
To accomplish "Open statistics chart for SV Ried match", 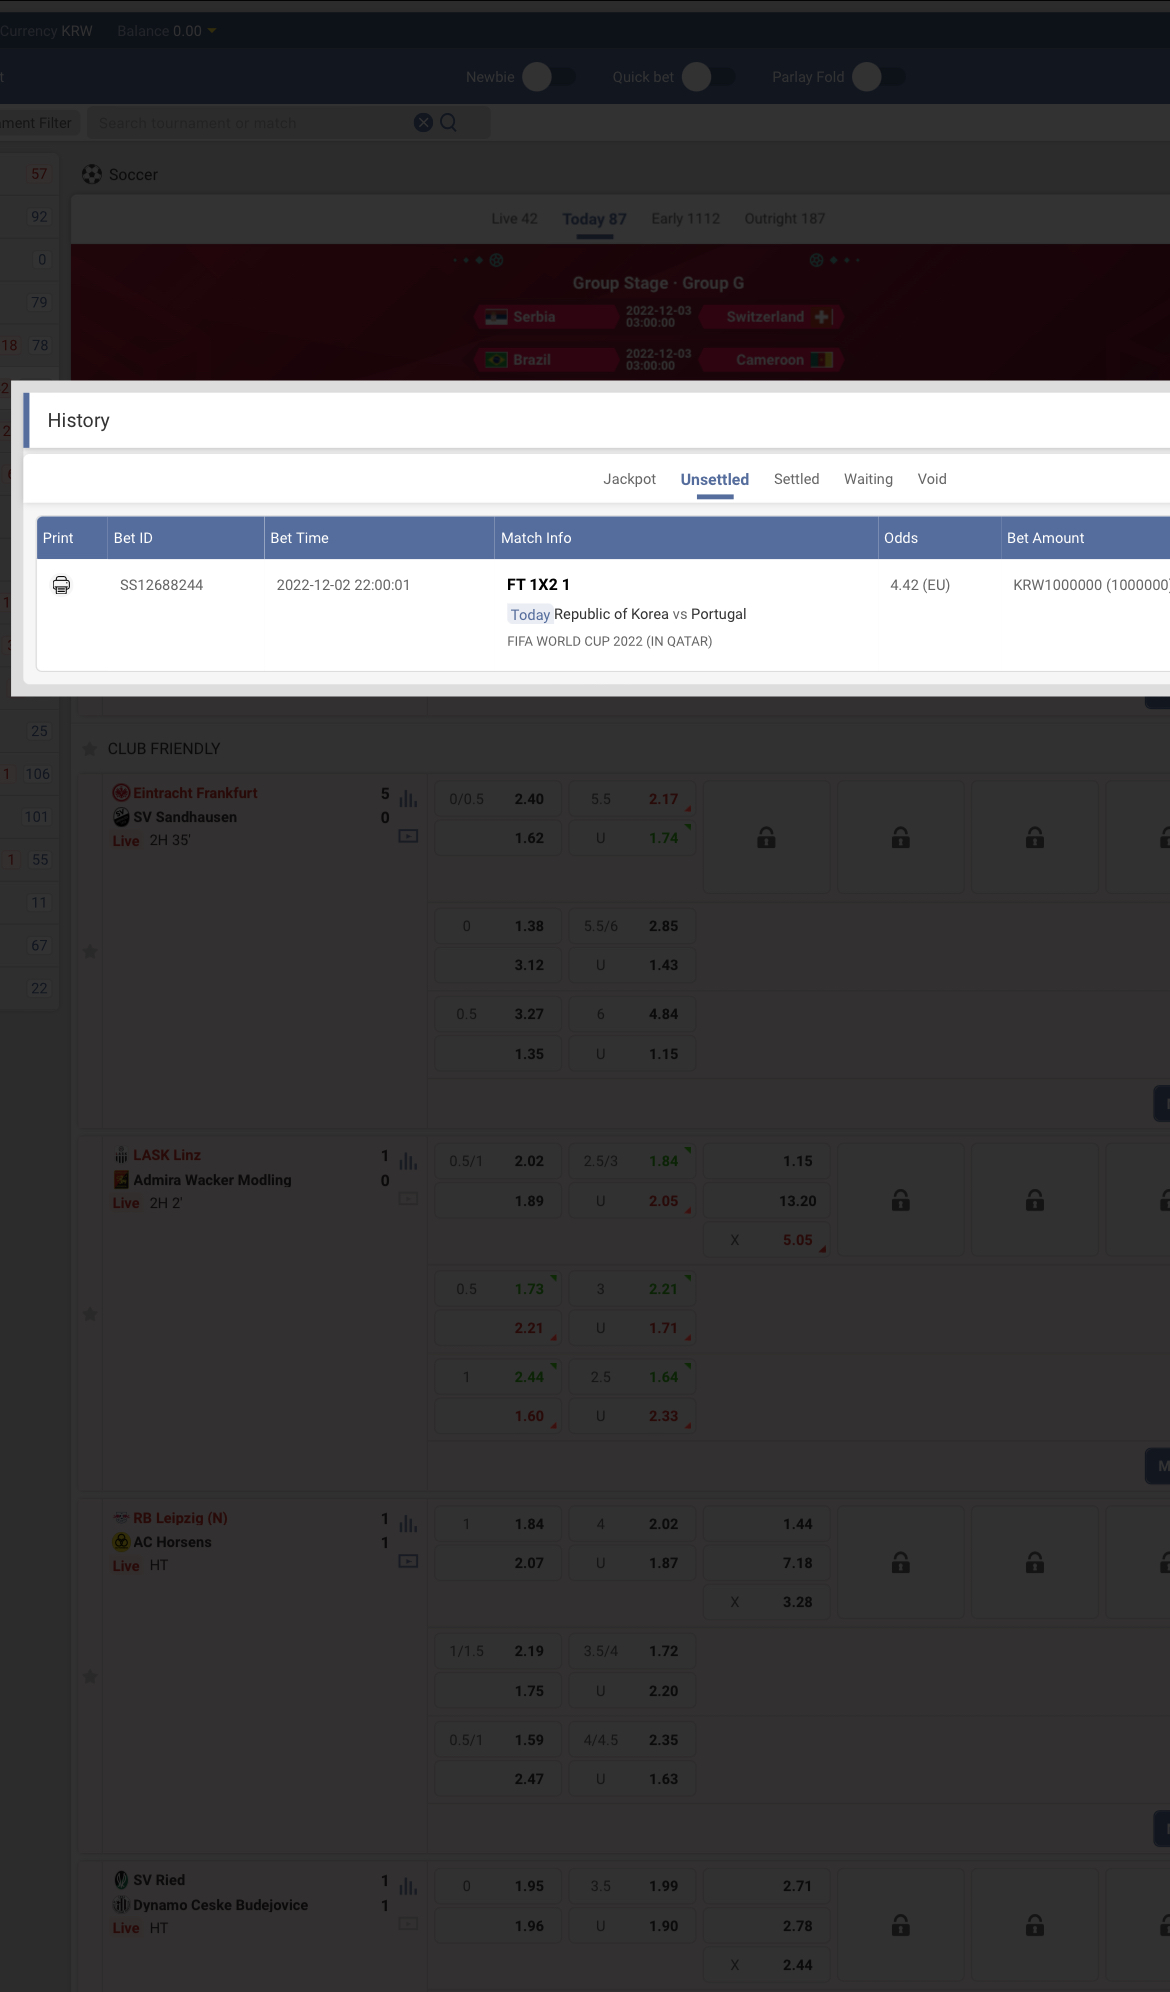I will (408, 1886).
